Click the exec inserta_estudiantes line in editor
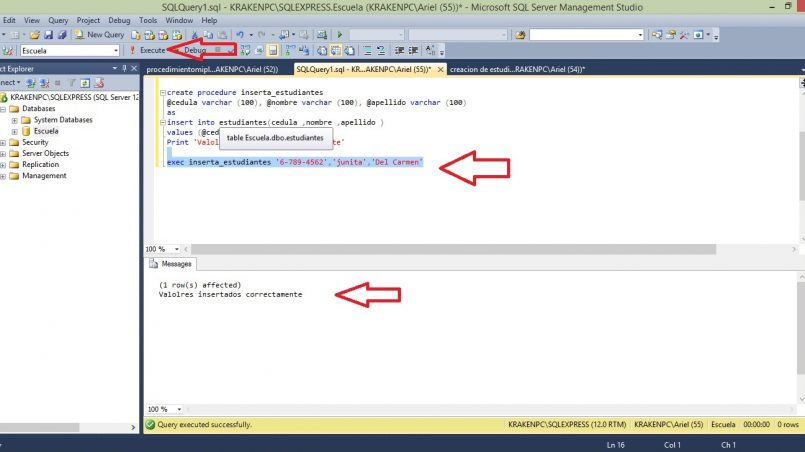Screen dimensions: 805x452 click(x=295, y=162)
